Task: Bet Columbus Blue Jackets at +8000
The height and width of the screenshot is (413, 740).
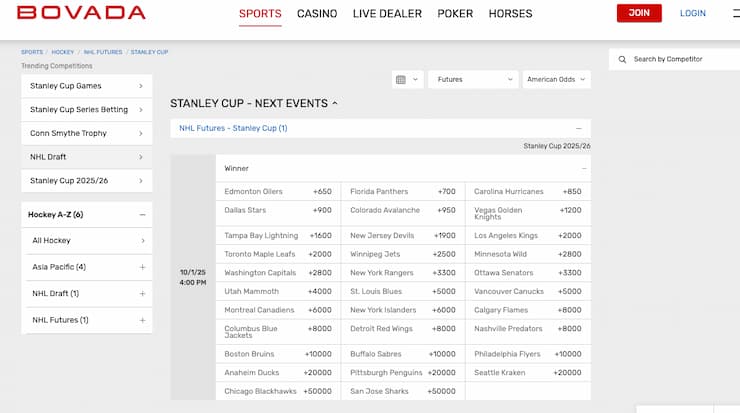Action: 278,332
